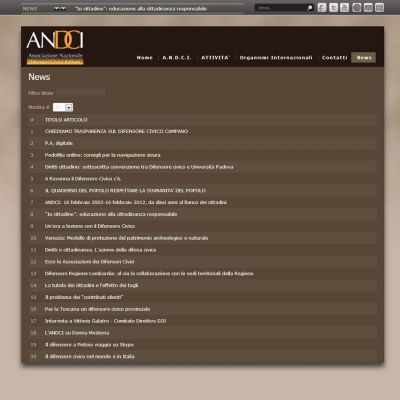This screenshot has height=400, width=400.
Task: Open 'Pedofilia online' article link
Action: (102, 155)
